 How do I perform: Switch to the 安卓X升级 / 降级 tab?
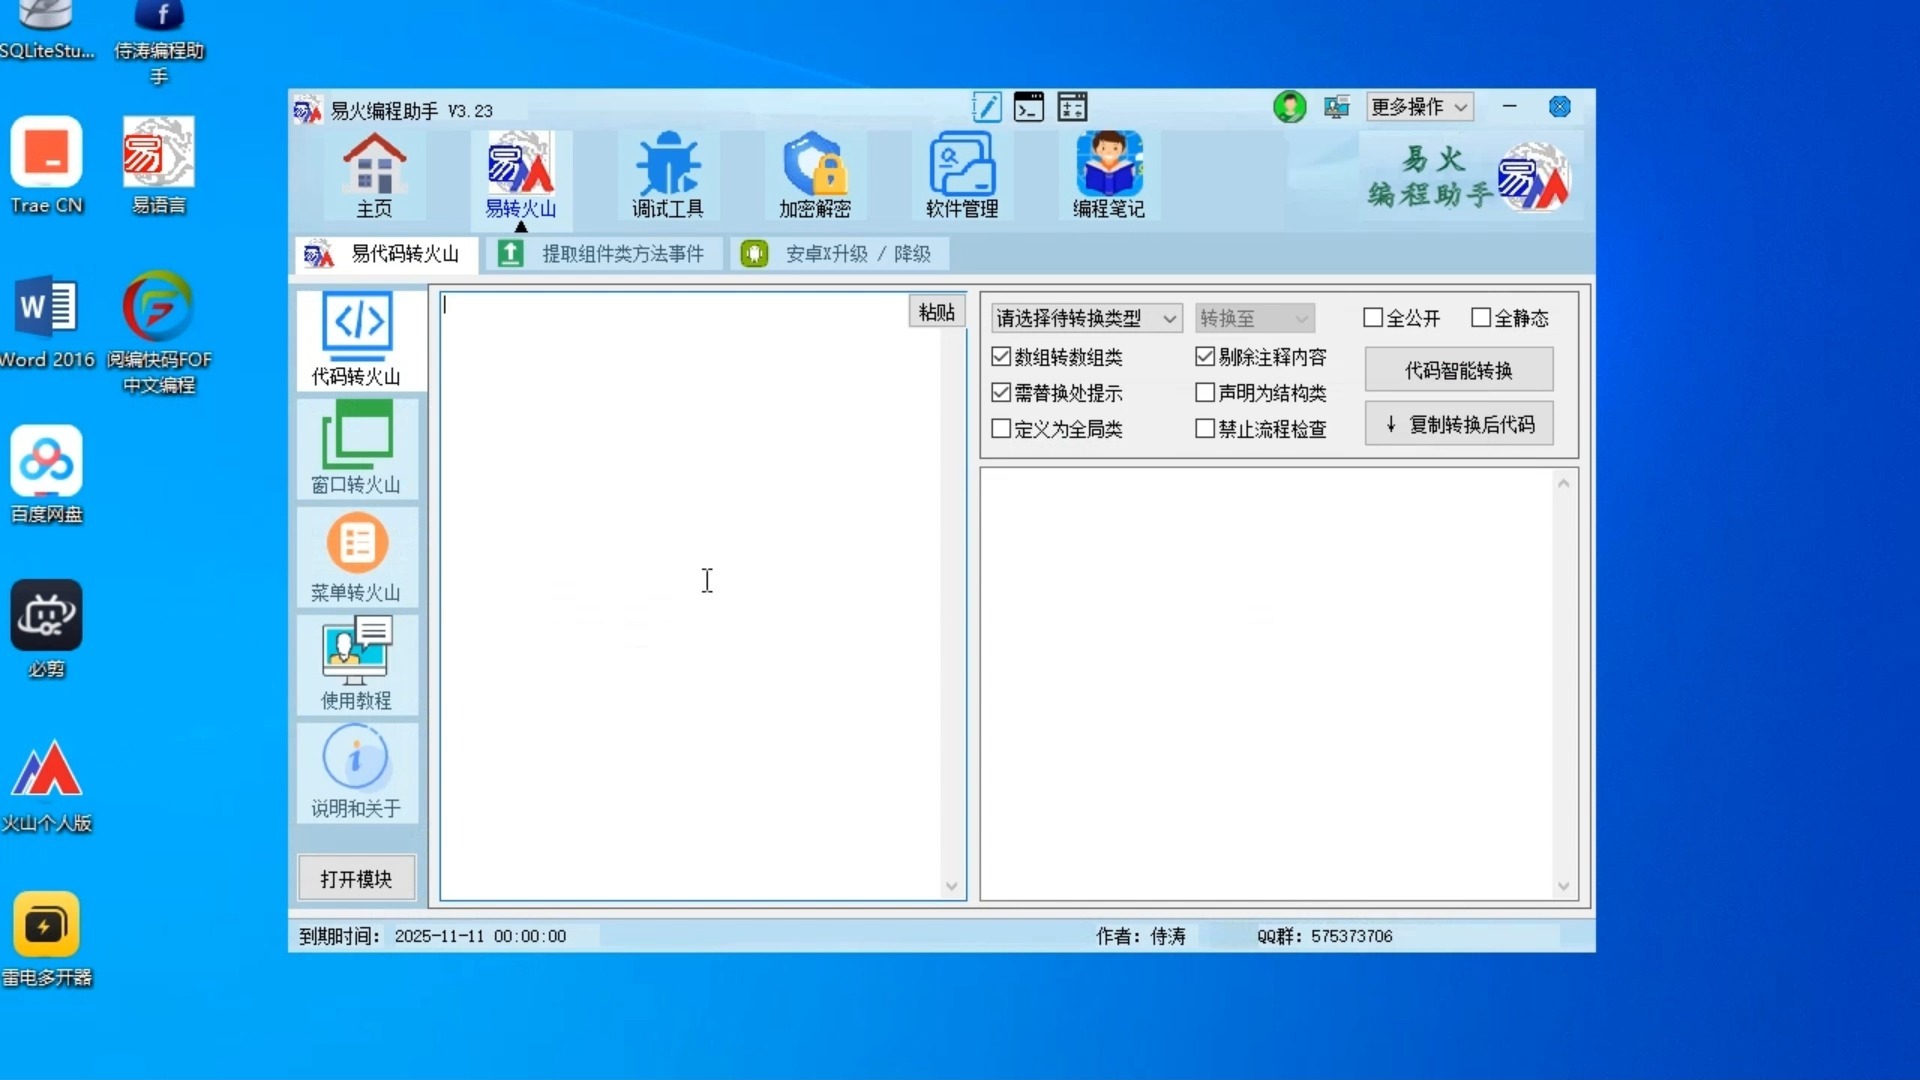click(840, 254)
